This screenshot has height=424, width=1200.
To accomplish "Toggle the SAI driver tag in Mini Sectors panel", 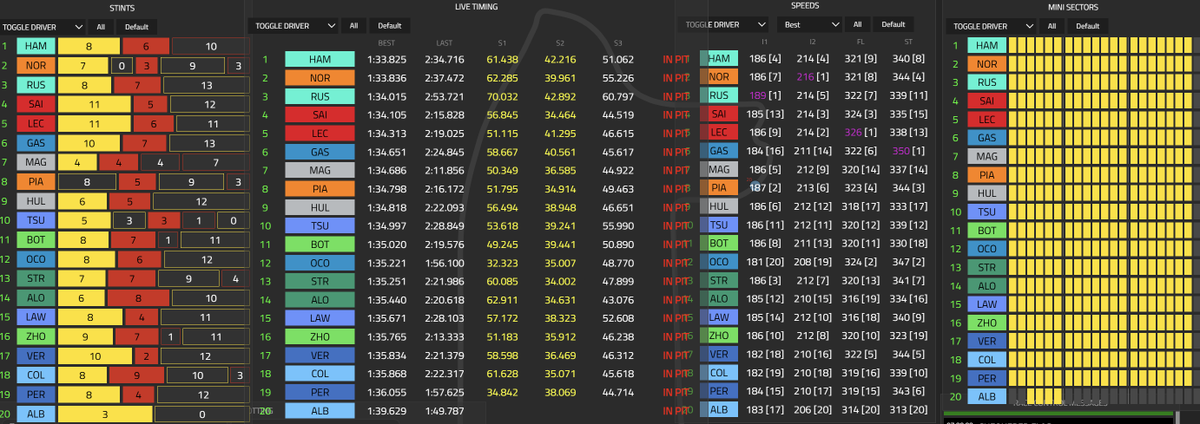I will click(986, 101).
